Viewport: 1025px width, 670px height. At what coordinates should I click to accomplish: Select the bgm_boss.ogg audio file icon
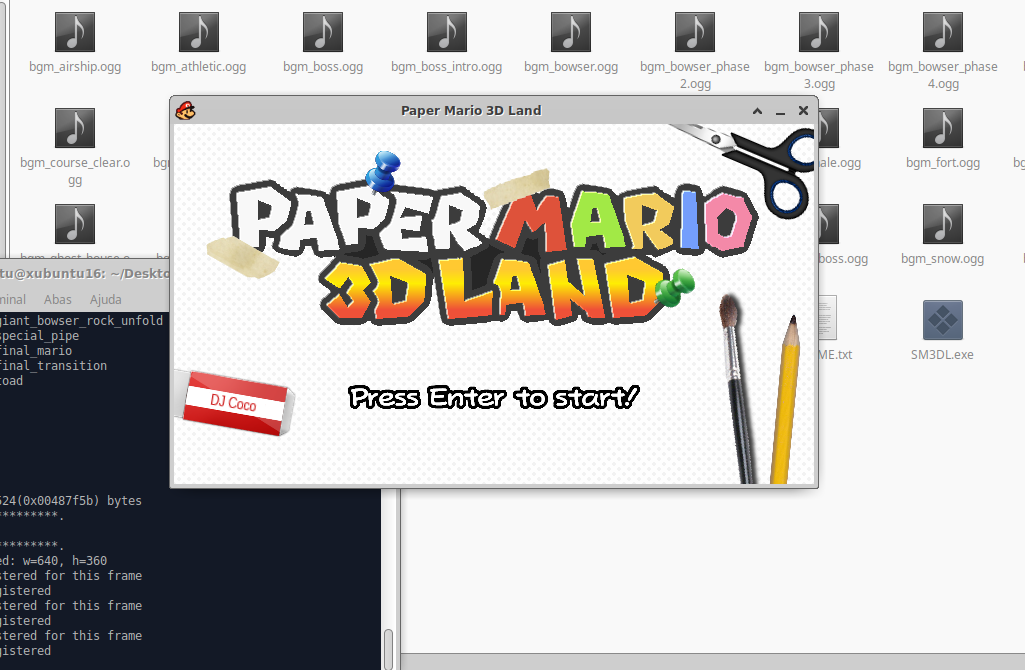pyautogui.click(x=323, y=32)
